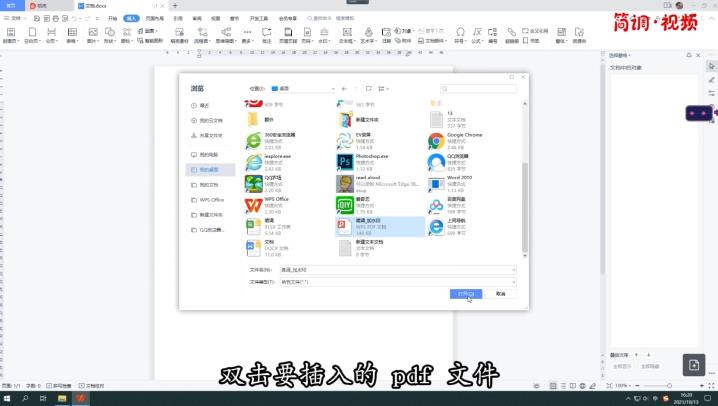Select the EV录屏 shortcut file
The height and width of the screenshot is (406, 718).
coord(345,140)
